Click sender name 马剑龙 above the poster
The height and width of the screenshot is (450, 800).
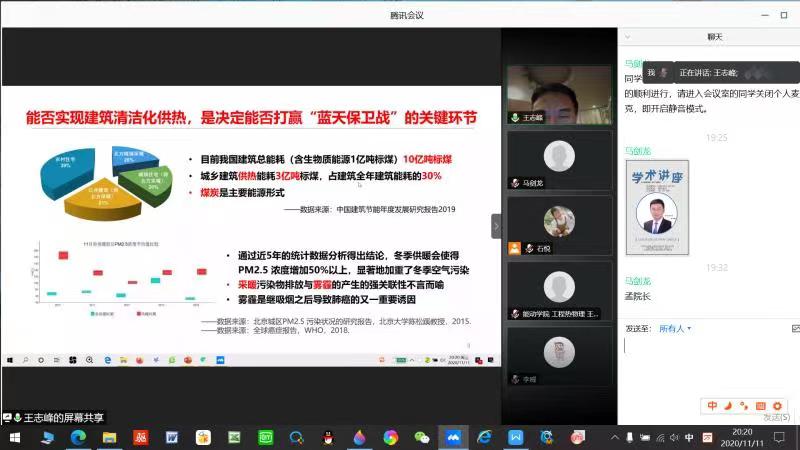(x=637, y=150)
